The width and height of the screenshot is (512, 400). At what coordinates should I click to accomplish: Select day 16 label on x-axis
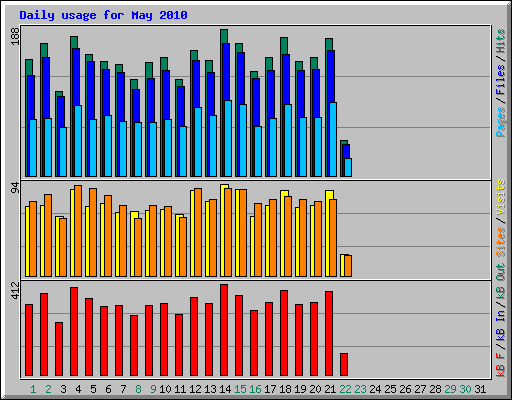[255, 389]
